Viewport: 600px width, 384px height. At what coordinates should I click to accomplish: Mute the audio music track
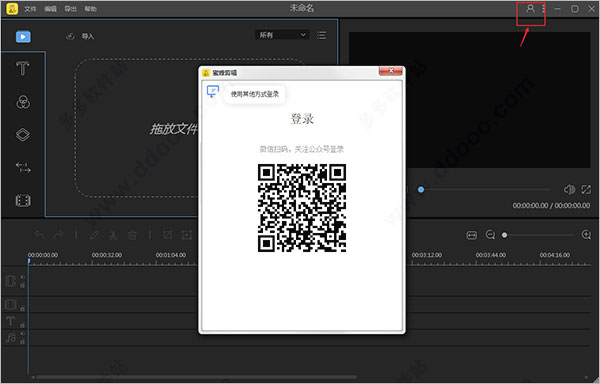(x=22, y=334)
